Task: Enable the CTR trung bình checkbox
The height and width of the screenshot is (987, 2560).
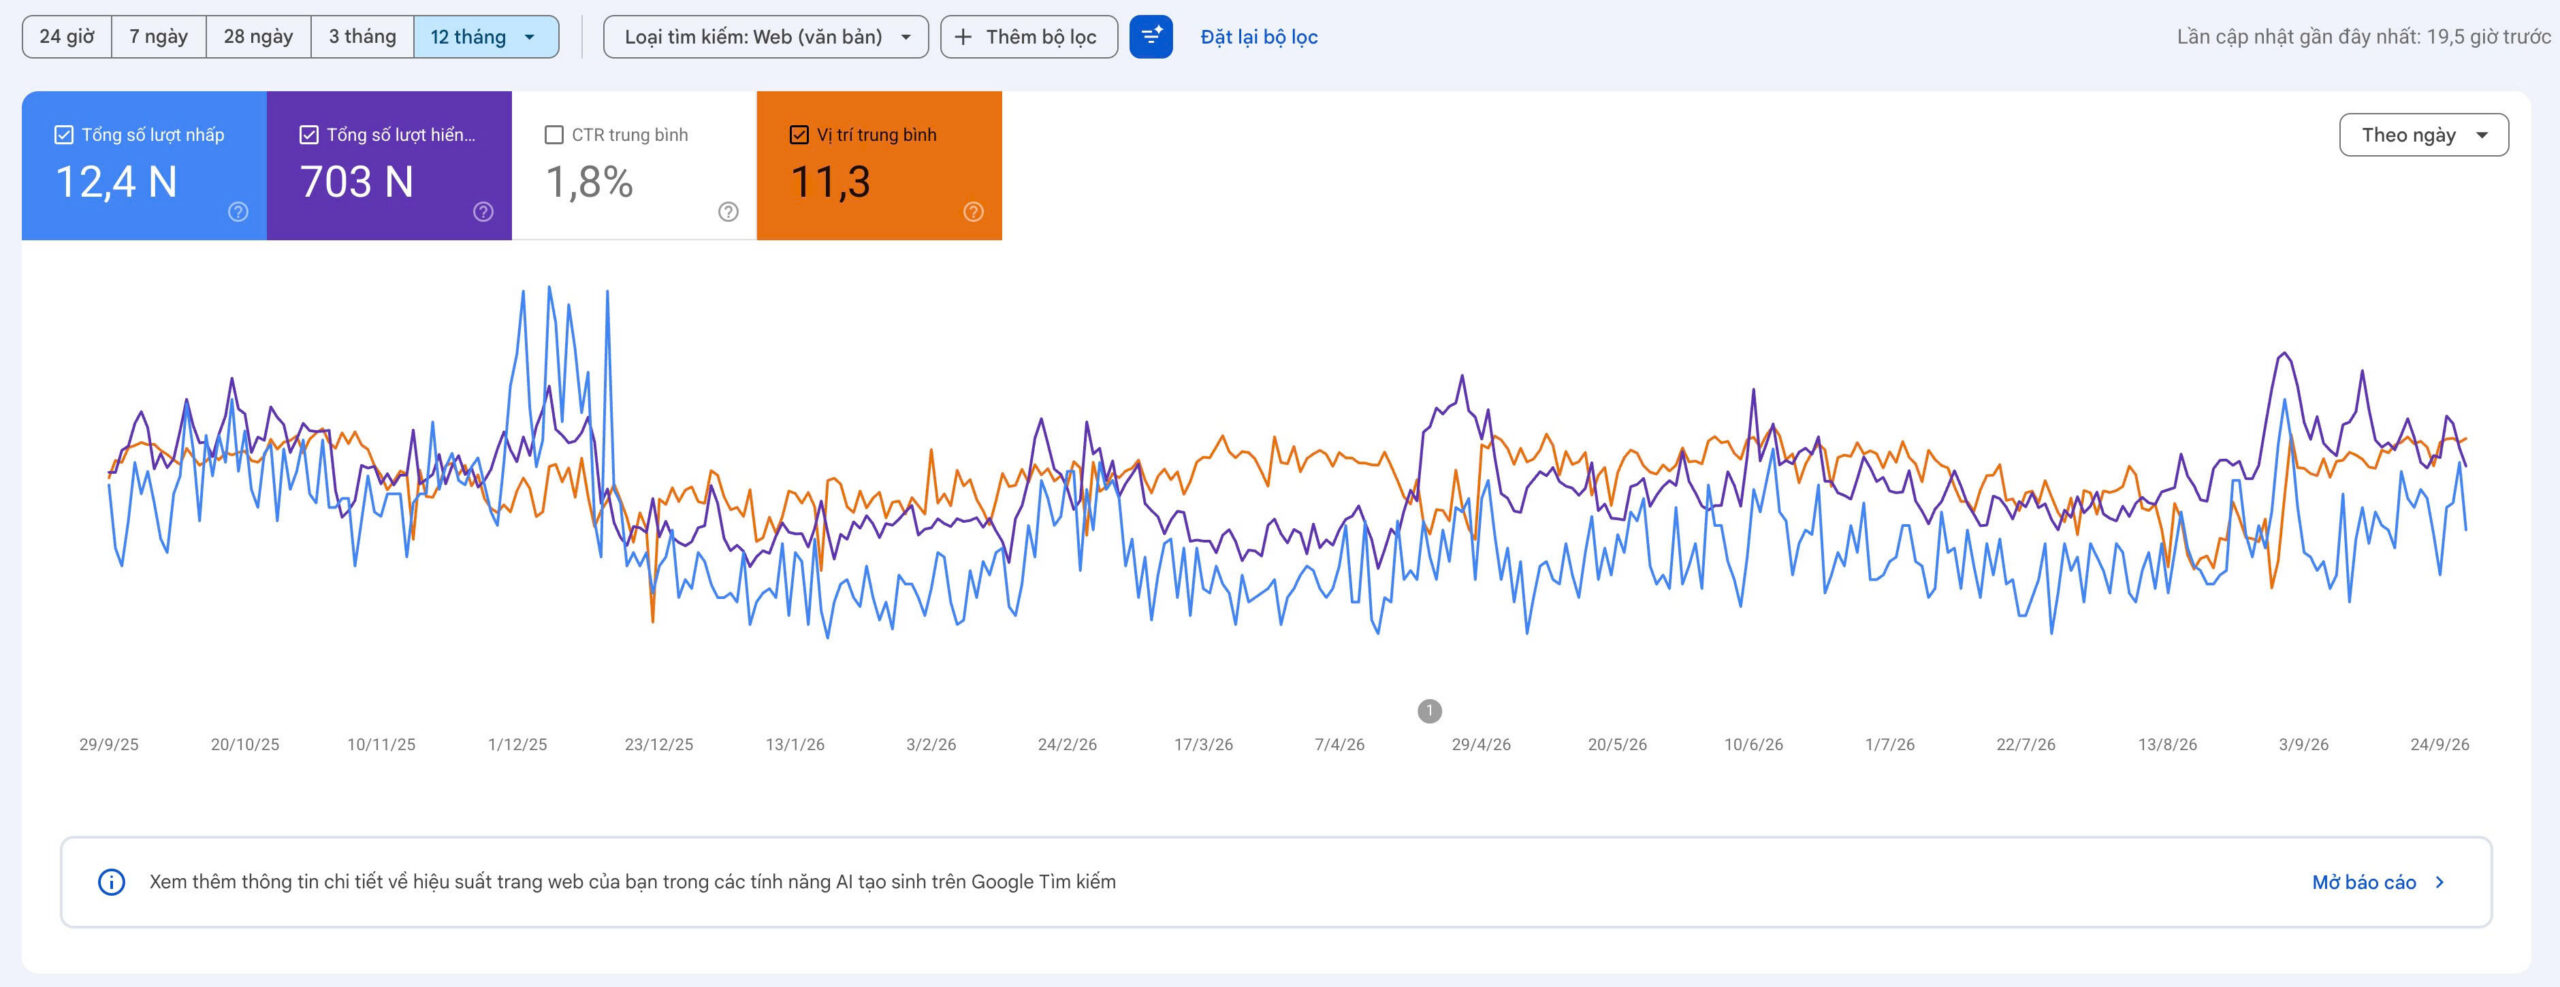Action: [554, 135]
